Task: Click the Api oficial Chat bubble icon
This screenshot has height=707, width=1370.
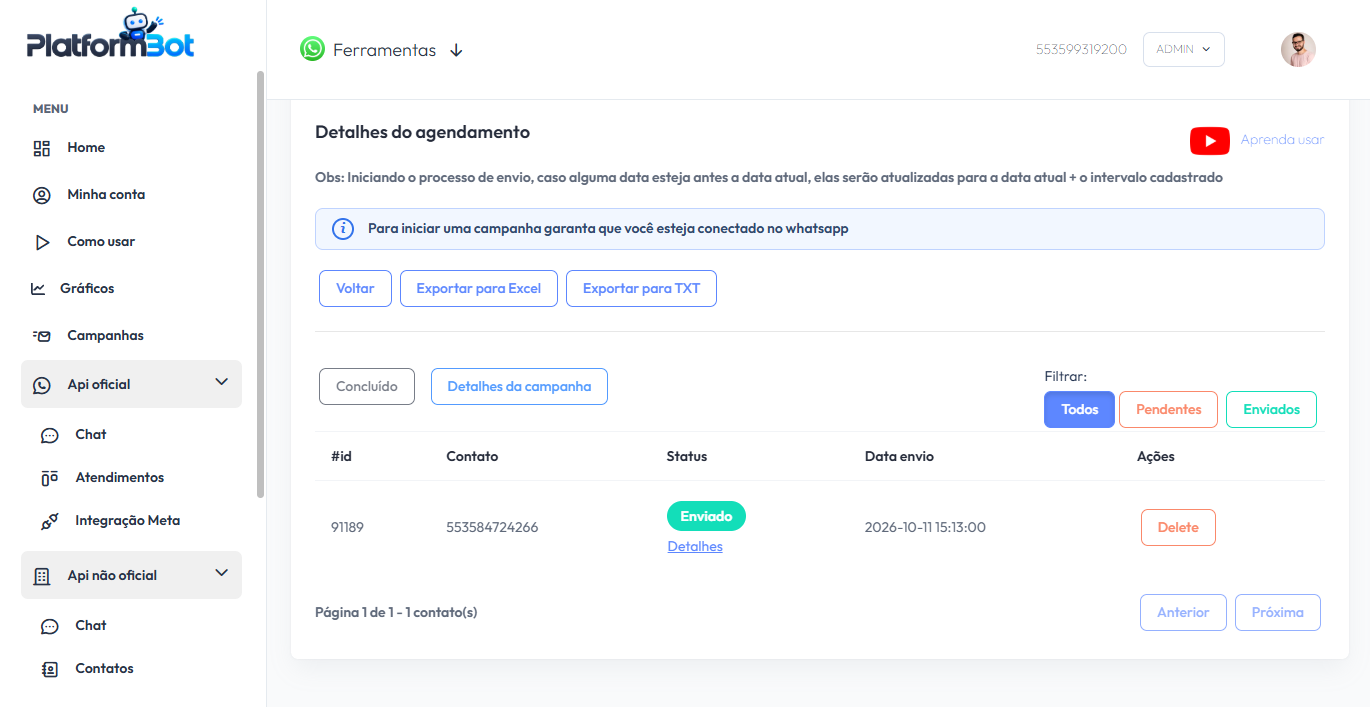Action: click(49, 435)
